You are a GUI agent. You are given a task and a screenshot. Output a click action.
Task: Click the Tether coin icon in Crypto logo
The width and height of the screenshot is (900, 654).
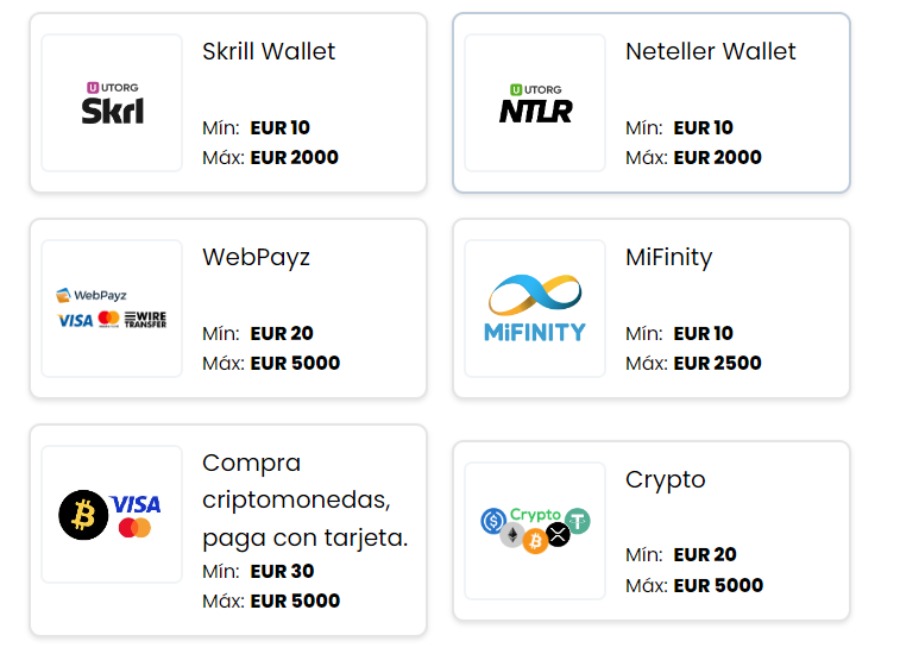[x=577, y=520]
